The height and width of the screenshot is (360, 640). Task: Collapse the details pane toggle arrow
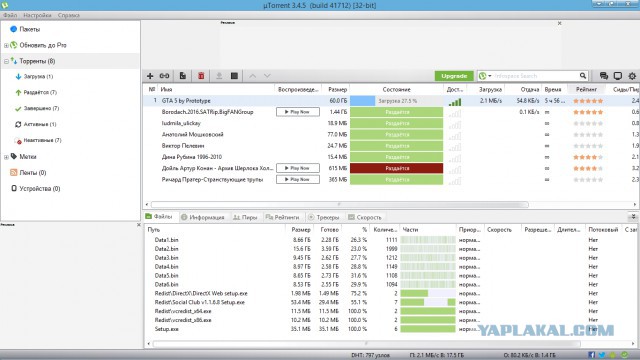coord(633,217)
